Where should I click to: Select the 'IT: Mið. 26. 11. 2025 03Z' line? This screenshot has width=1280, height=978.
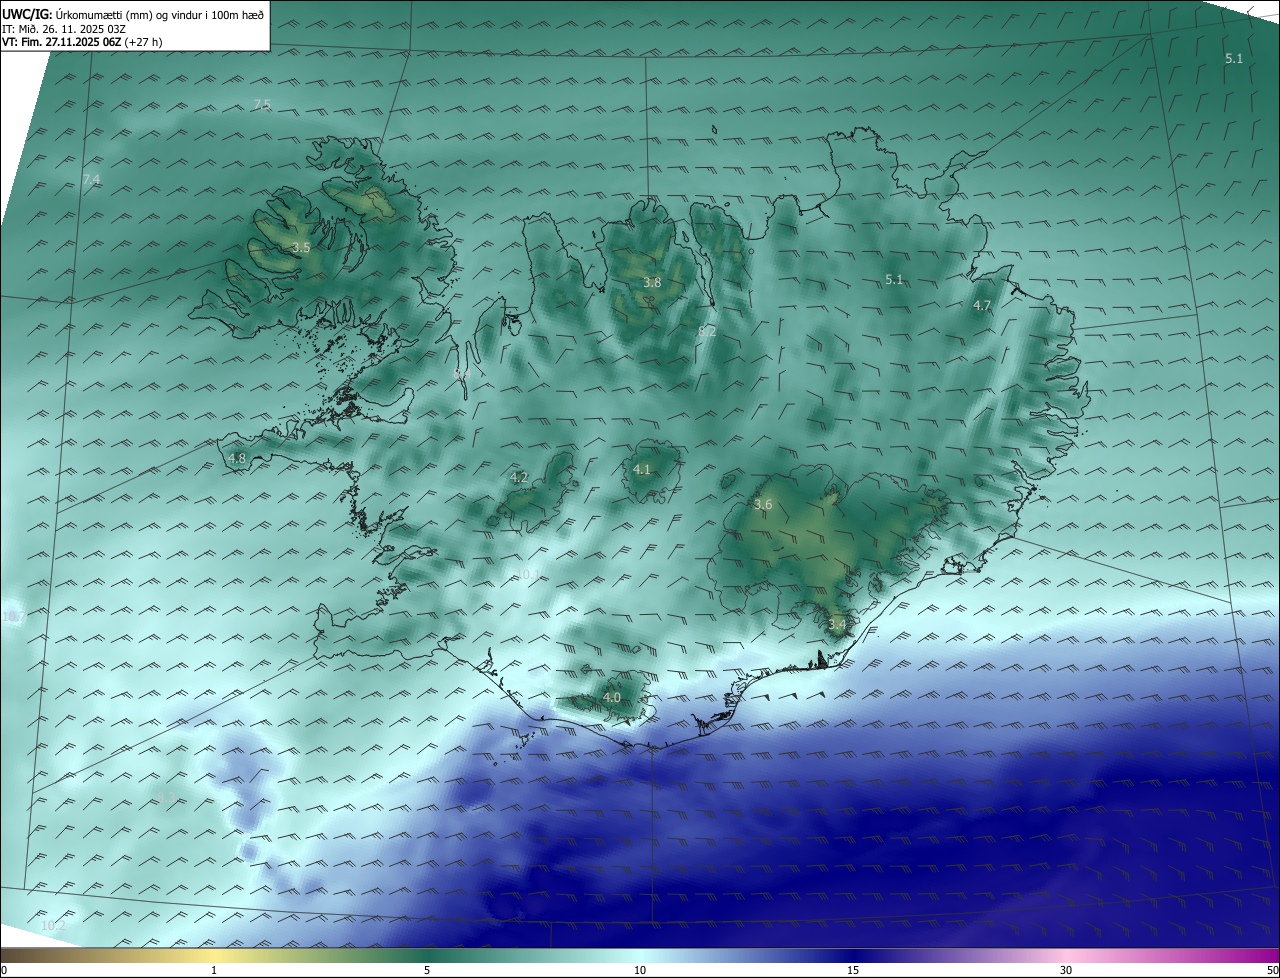[x=63, y=28]
